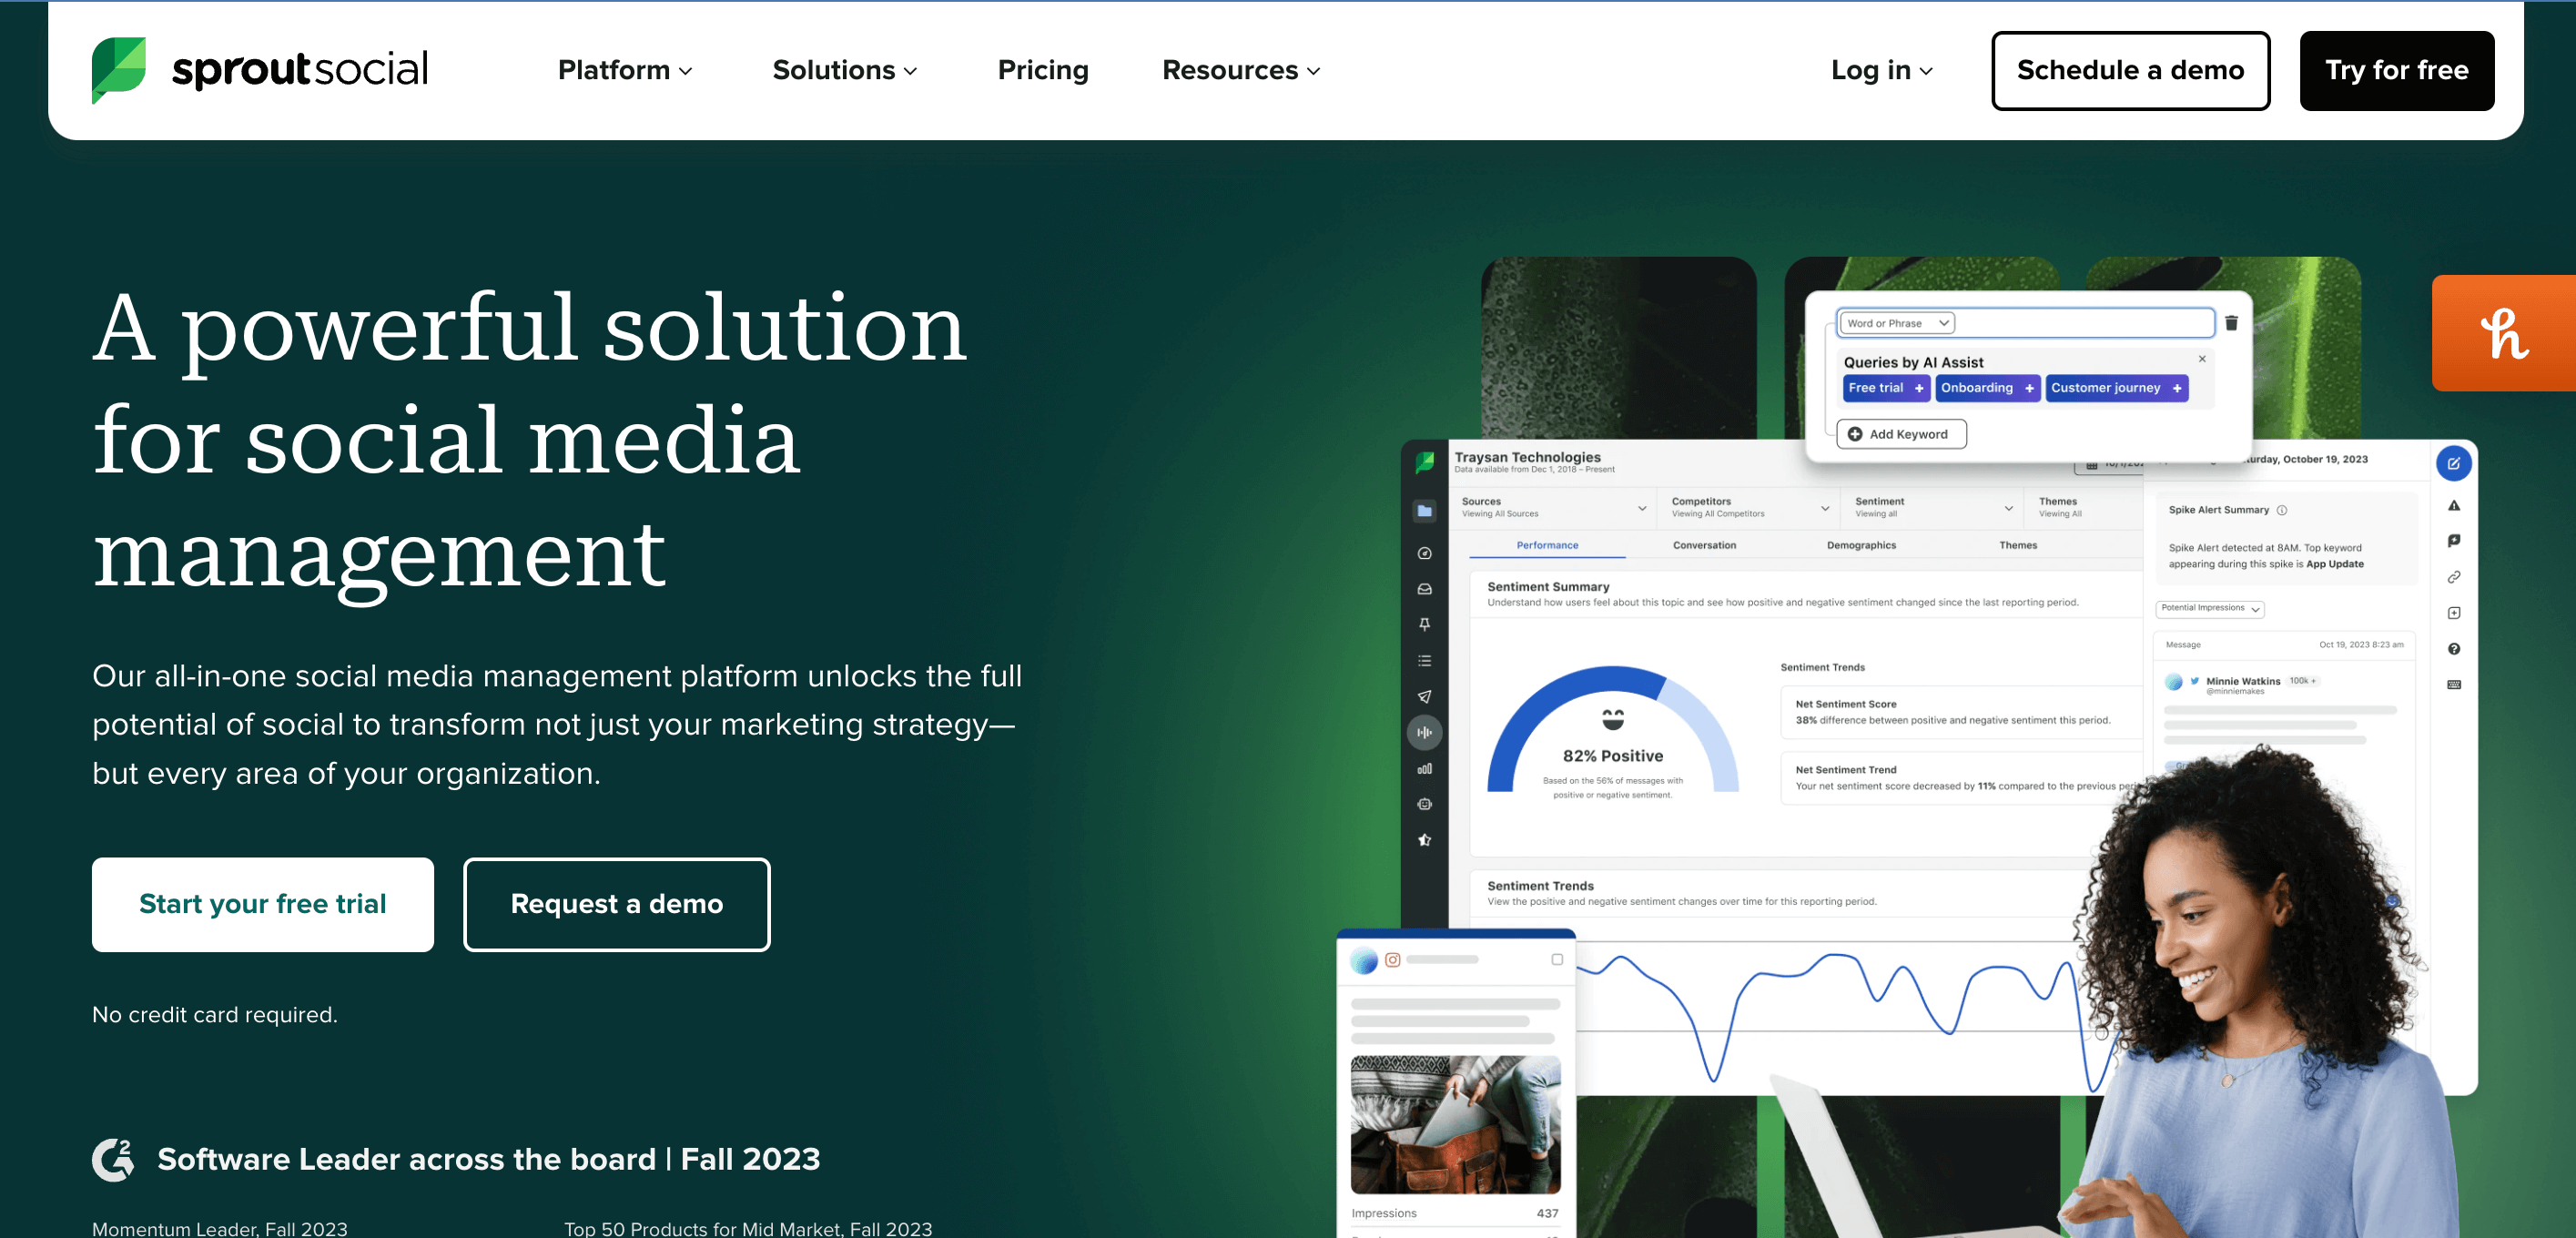Click the info icon beside Spike Alert Summary

click(2281, 510)
